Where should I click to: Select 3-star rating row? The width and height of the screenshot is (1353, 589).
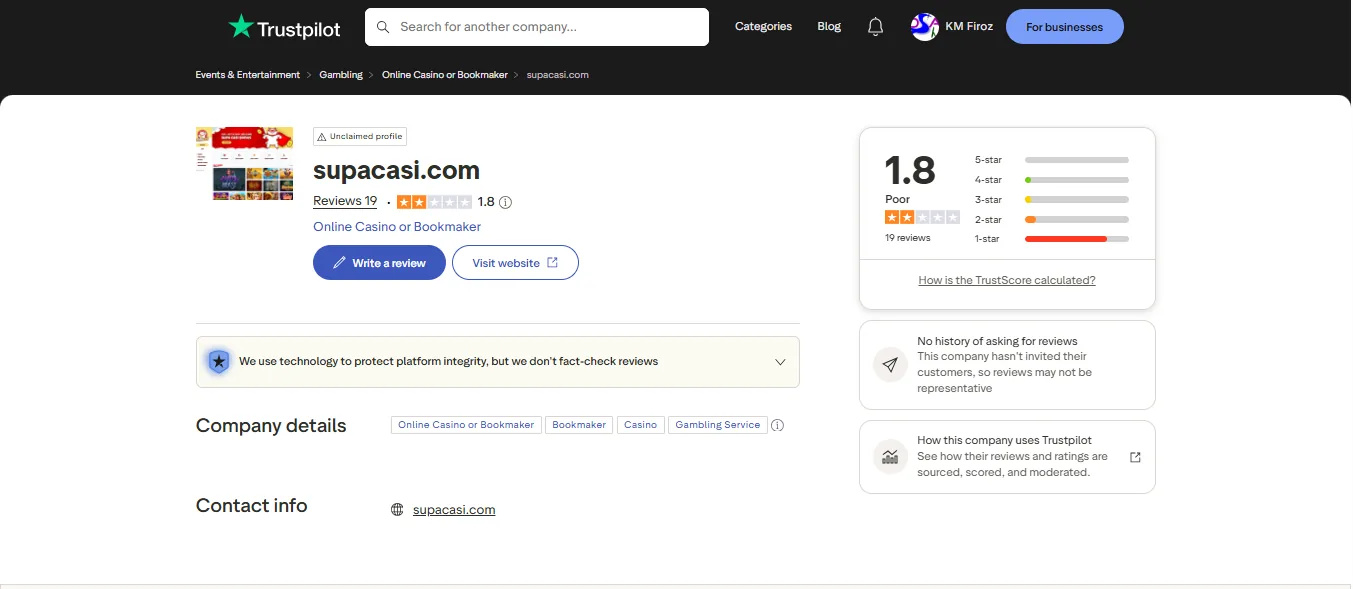[x=1052, y=200]
